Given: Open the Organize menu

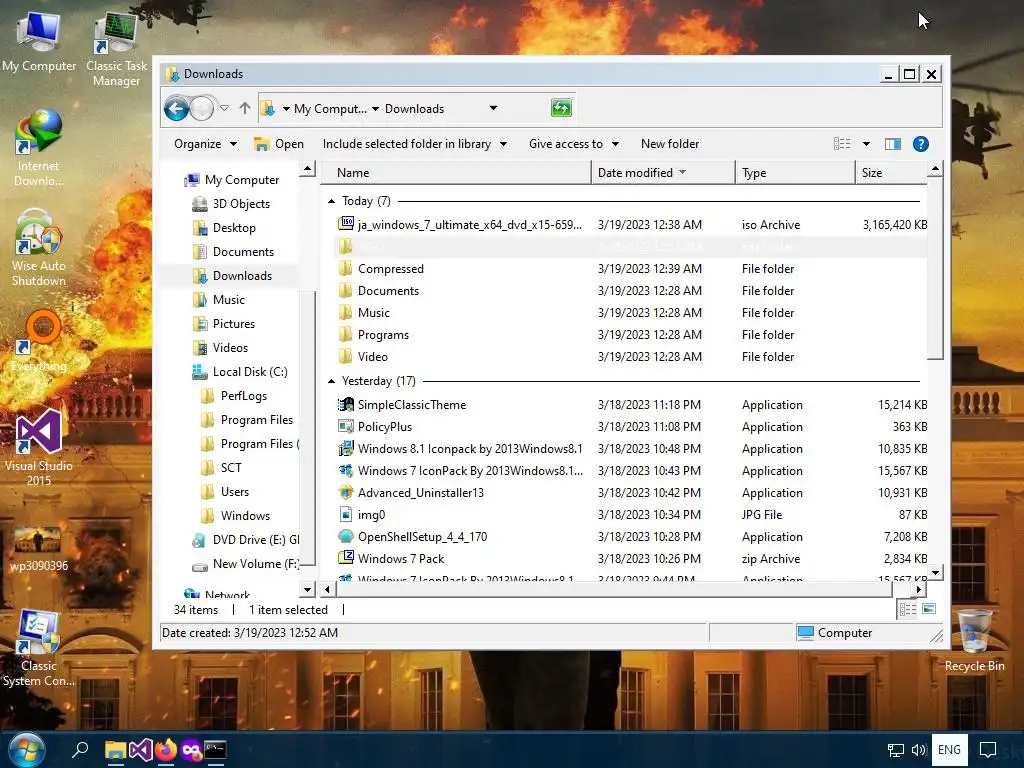Looking at the screenshot, I should click(x=205, y=144).
